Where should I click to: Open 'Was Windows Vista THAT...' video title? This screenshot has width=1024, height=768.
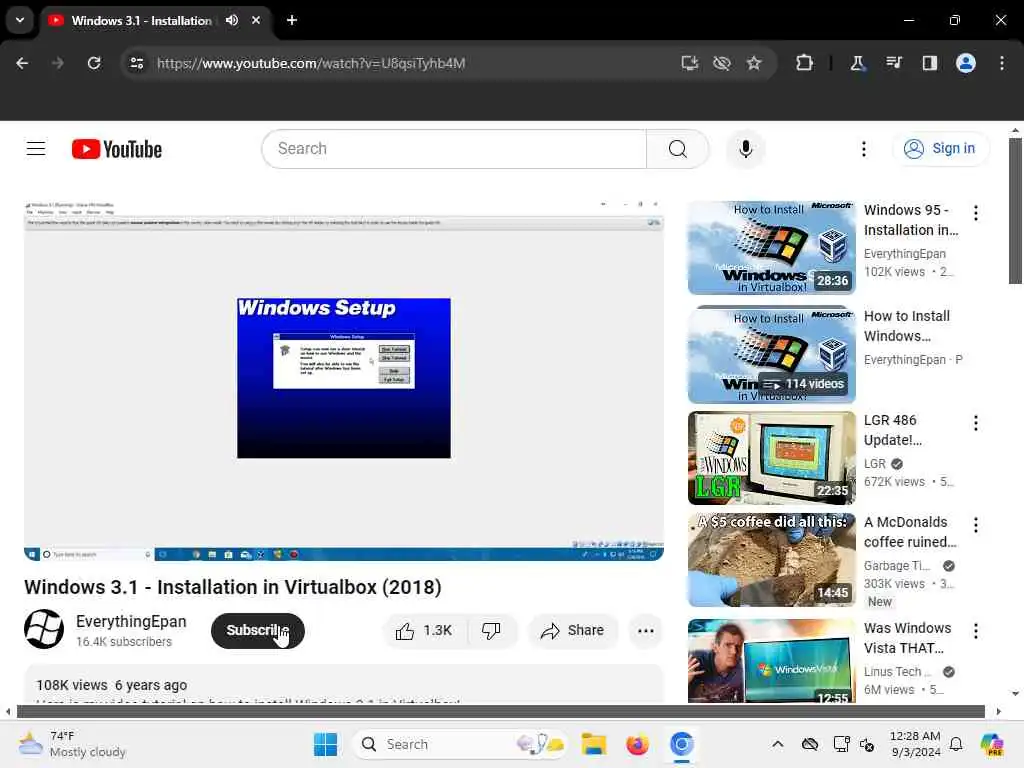tap(908, 638)
